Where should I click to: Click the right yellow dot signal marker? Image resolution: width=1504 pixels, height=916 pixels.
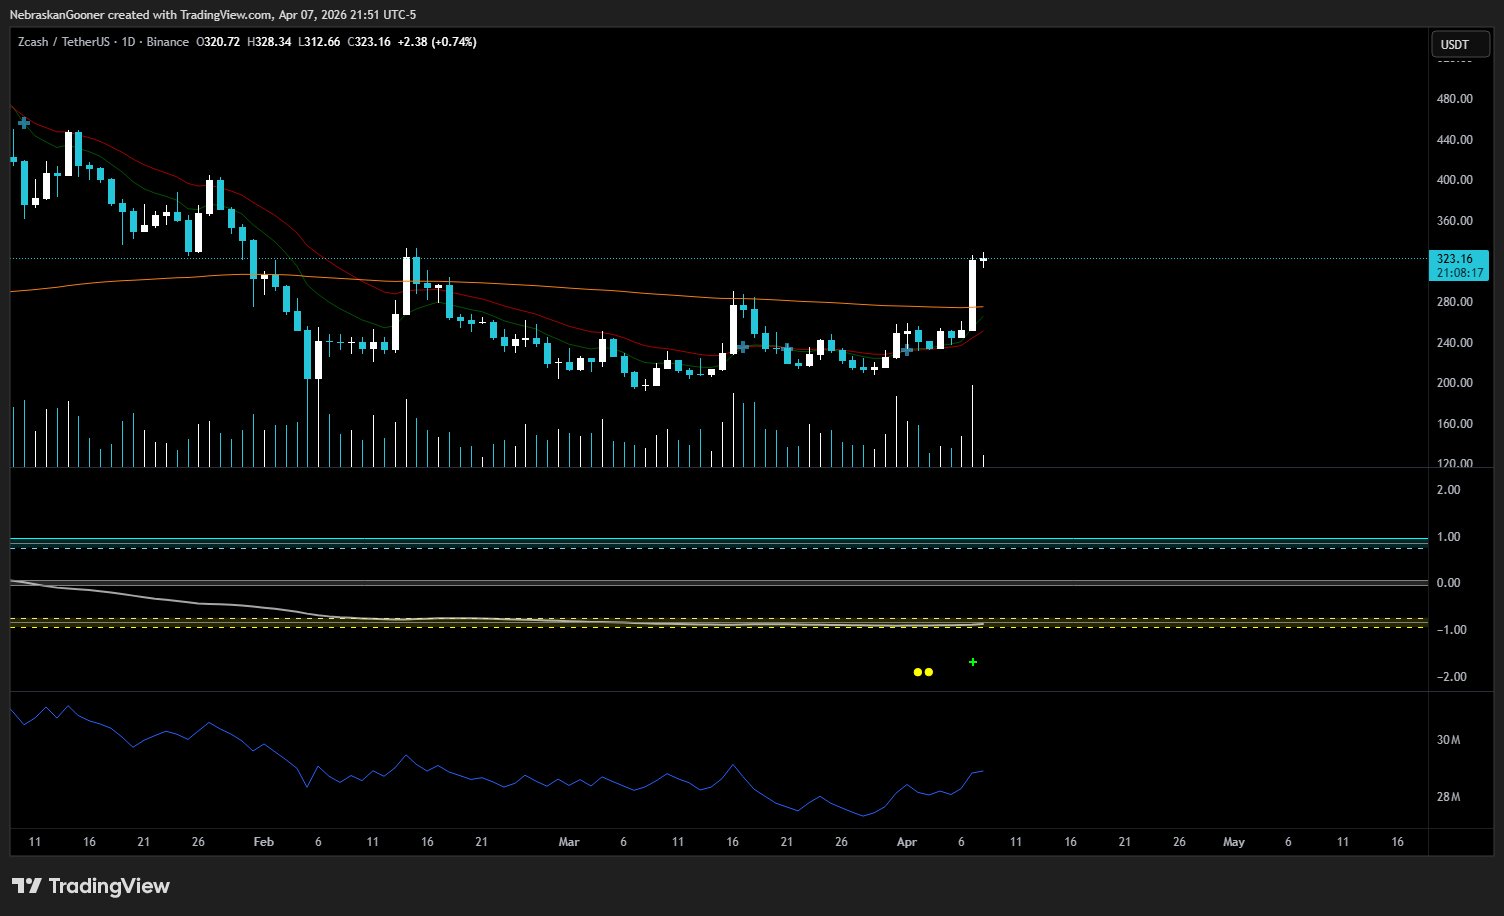[x=929, y=672]
